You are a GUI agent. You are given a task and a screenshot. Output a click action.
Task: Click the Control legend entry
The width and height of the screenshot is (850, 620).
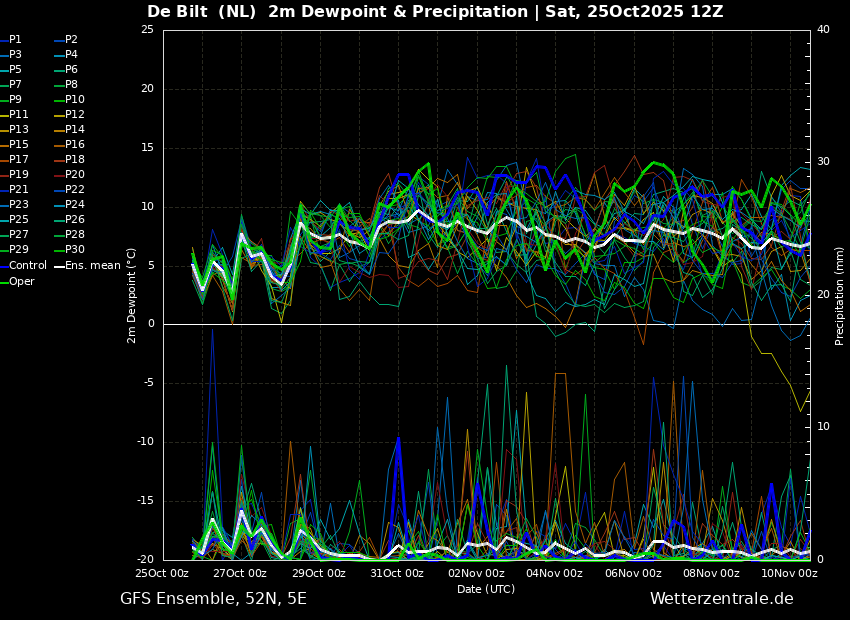click(x=24, y=266)
